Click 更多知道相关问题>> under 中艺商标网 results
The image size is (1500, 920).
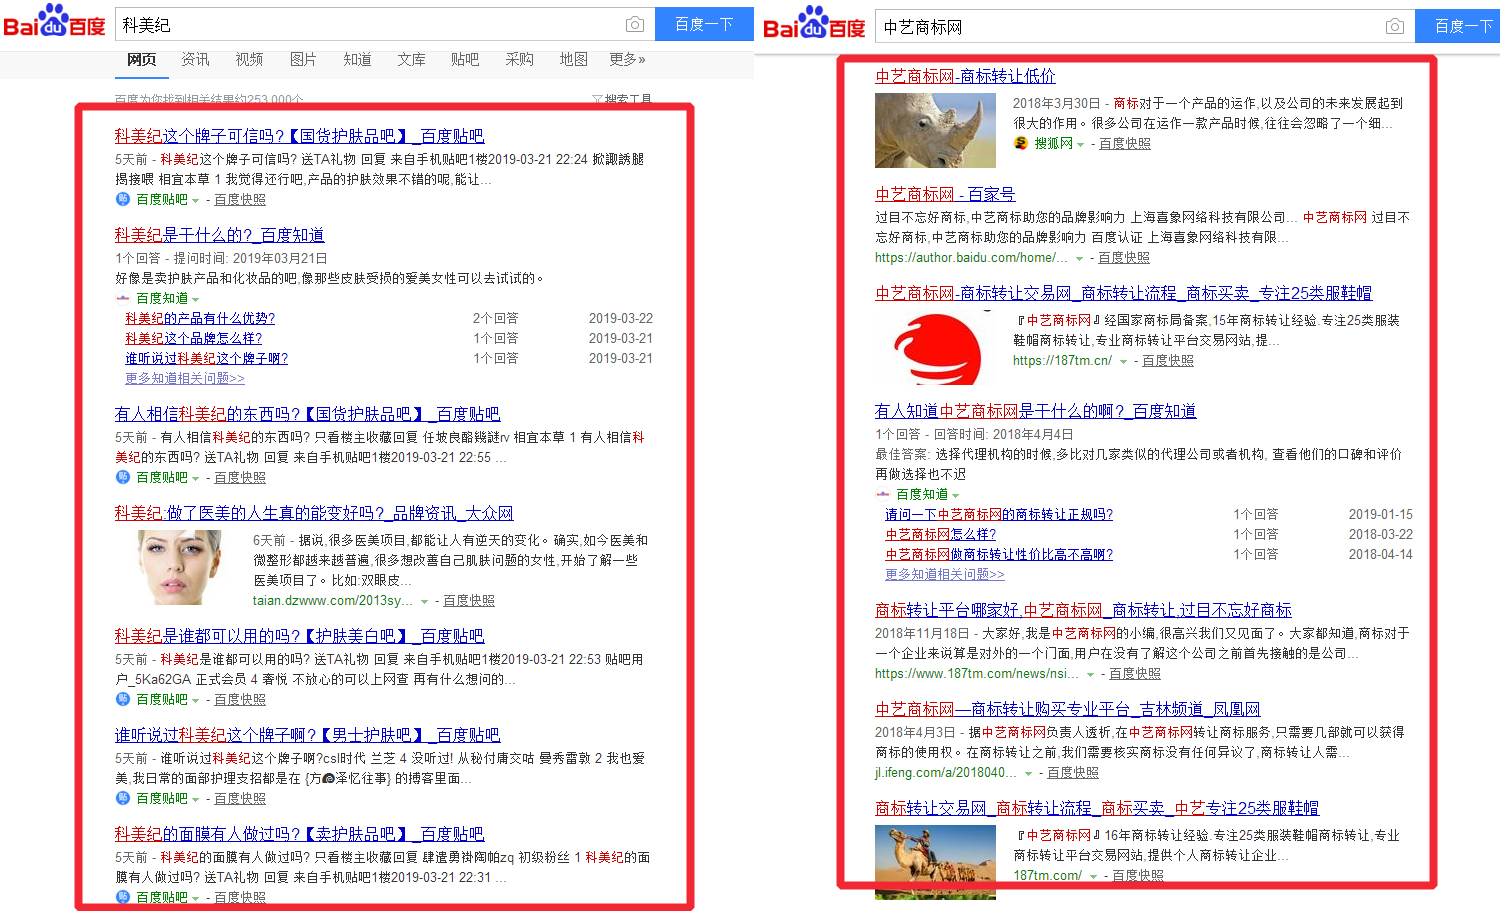[945, 574]
